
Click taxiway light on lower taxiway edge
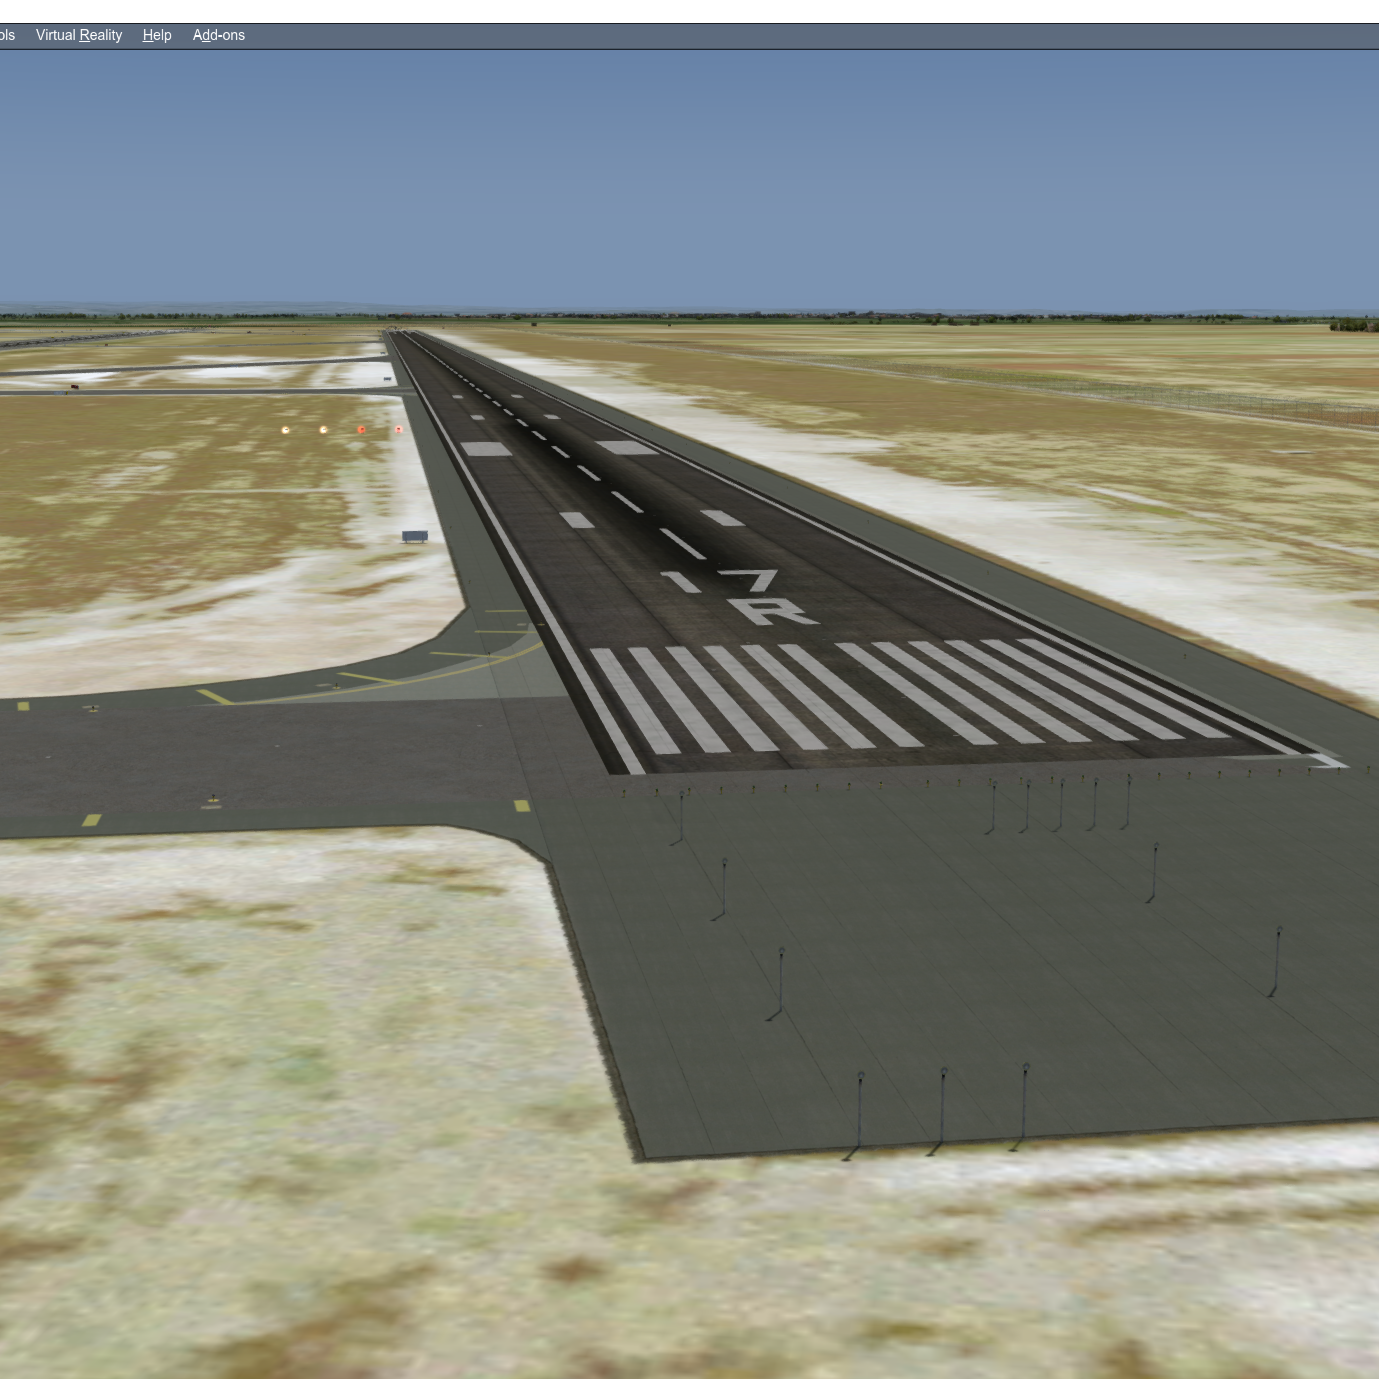click(x=212, y=800)
